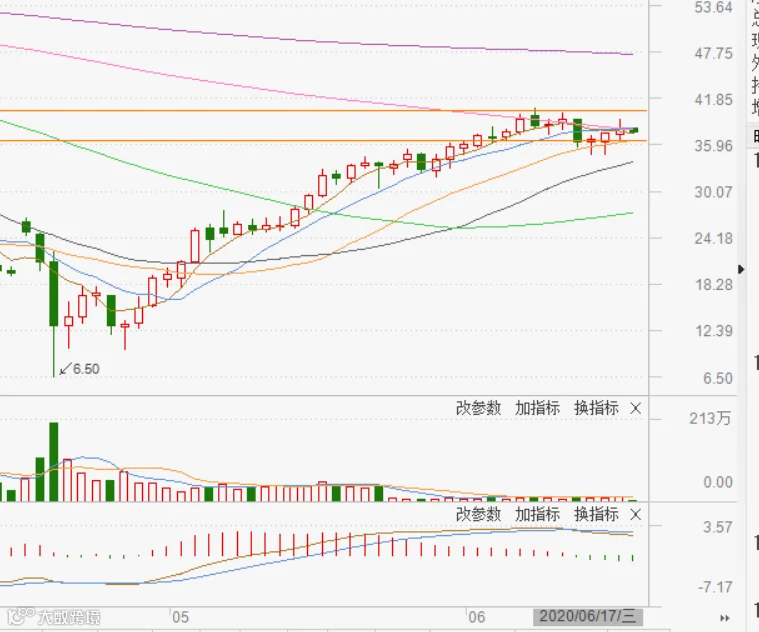Click 换指标 in the MACD indicator panel
The image size is (759, 632).
click(x=596, y=514)
